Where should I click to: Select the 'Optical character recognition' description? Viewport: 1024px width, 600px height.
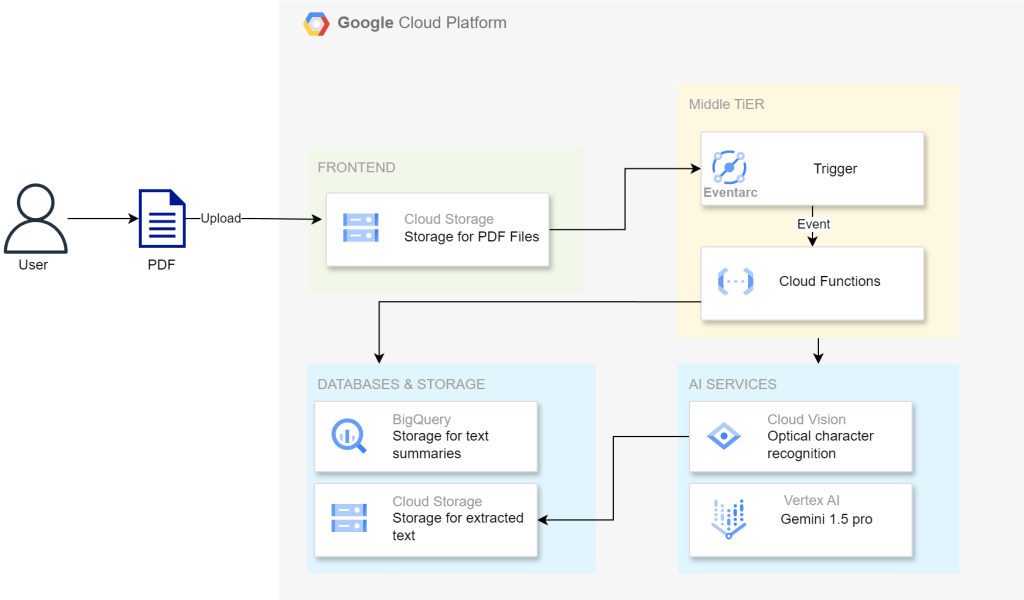tap(820, 445)
